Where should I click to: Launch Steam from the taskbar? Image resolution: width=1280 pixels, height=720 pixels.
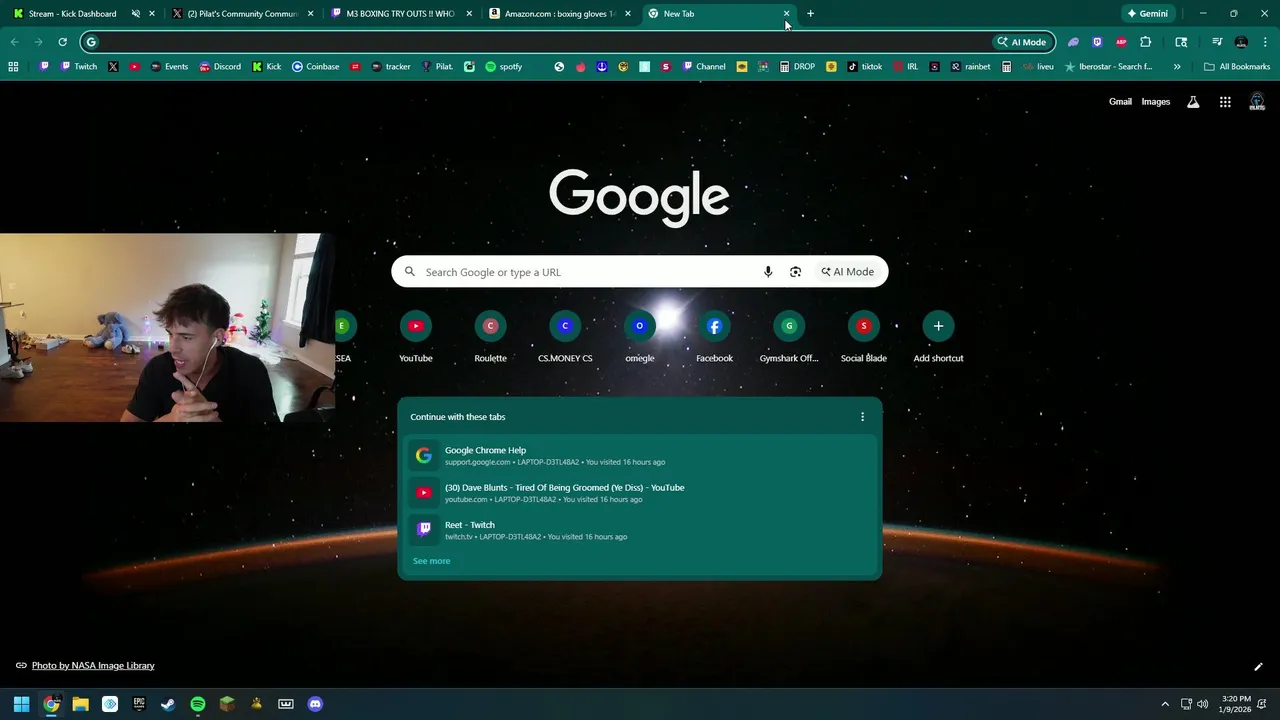pos(168,704)
